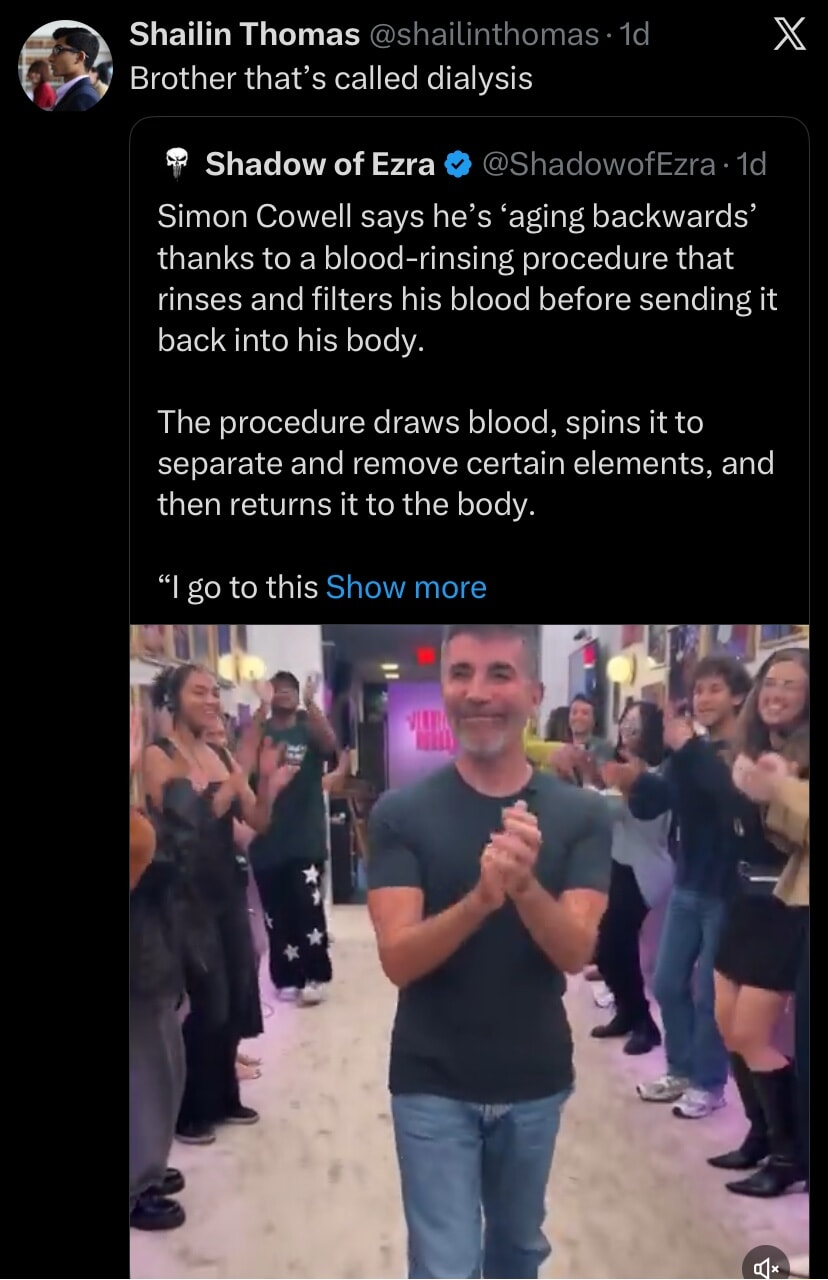
Task: Open the quoted post text about Simon Cowell
Action: 468,278
